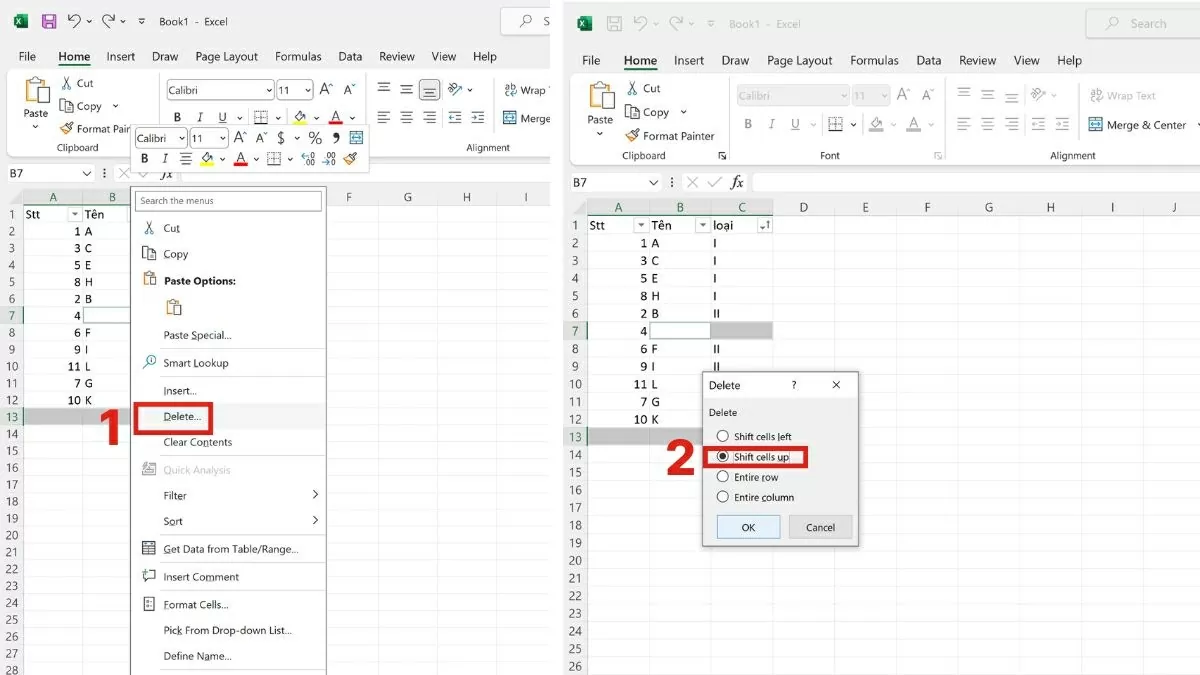Select the Entire column radio option

(723, 497)
